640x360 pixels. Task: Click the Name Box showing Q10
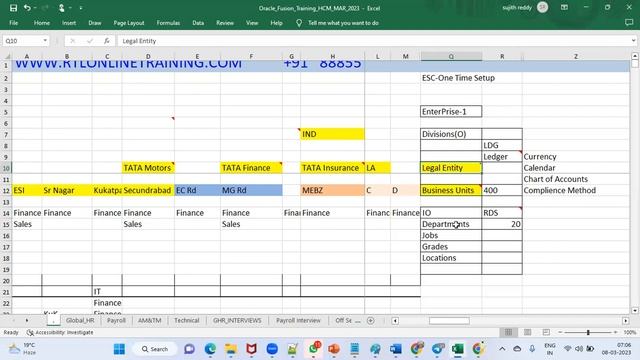click(22, 41)
